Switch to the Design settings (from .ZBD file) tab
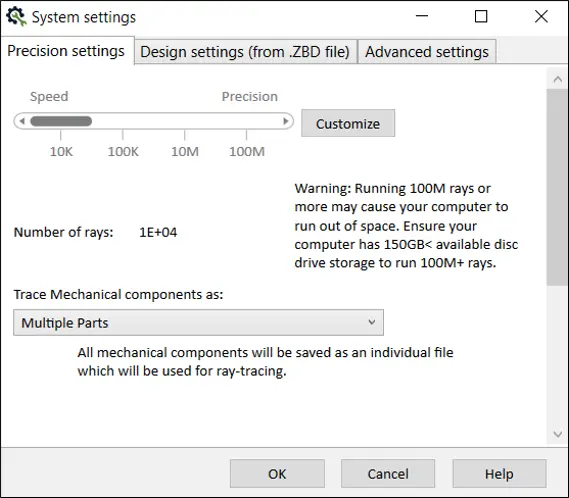This screenshot has height=498, width=569. pyautogui.click(x=245, y=52)
